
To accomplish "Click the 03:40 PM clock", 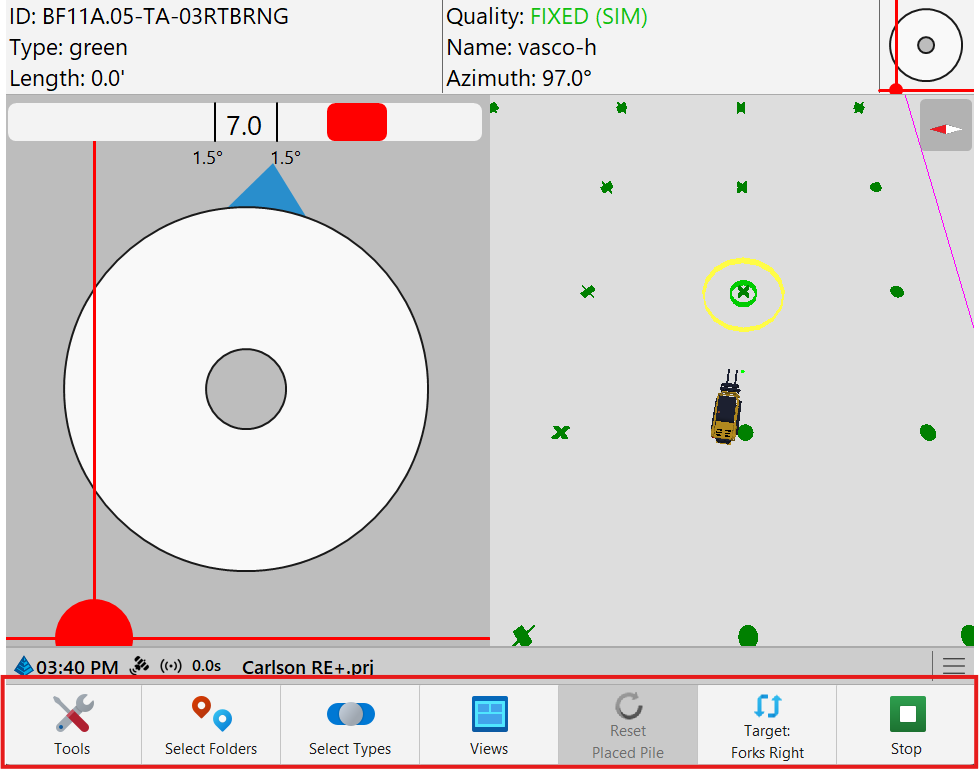I will (x=77, y=667).
